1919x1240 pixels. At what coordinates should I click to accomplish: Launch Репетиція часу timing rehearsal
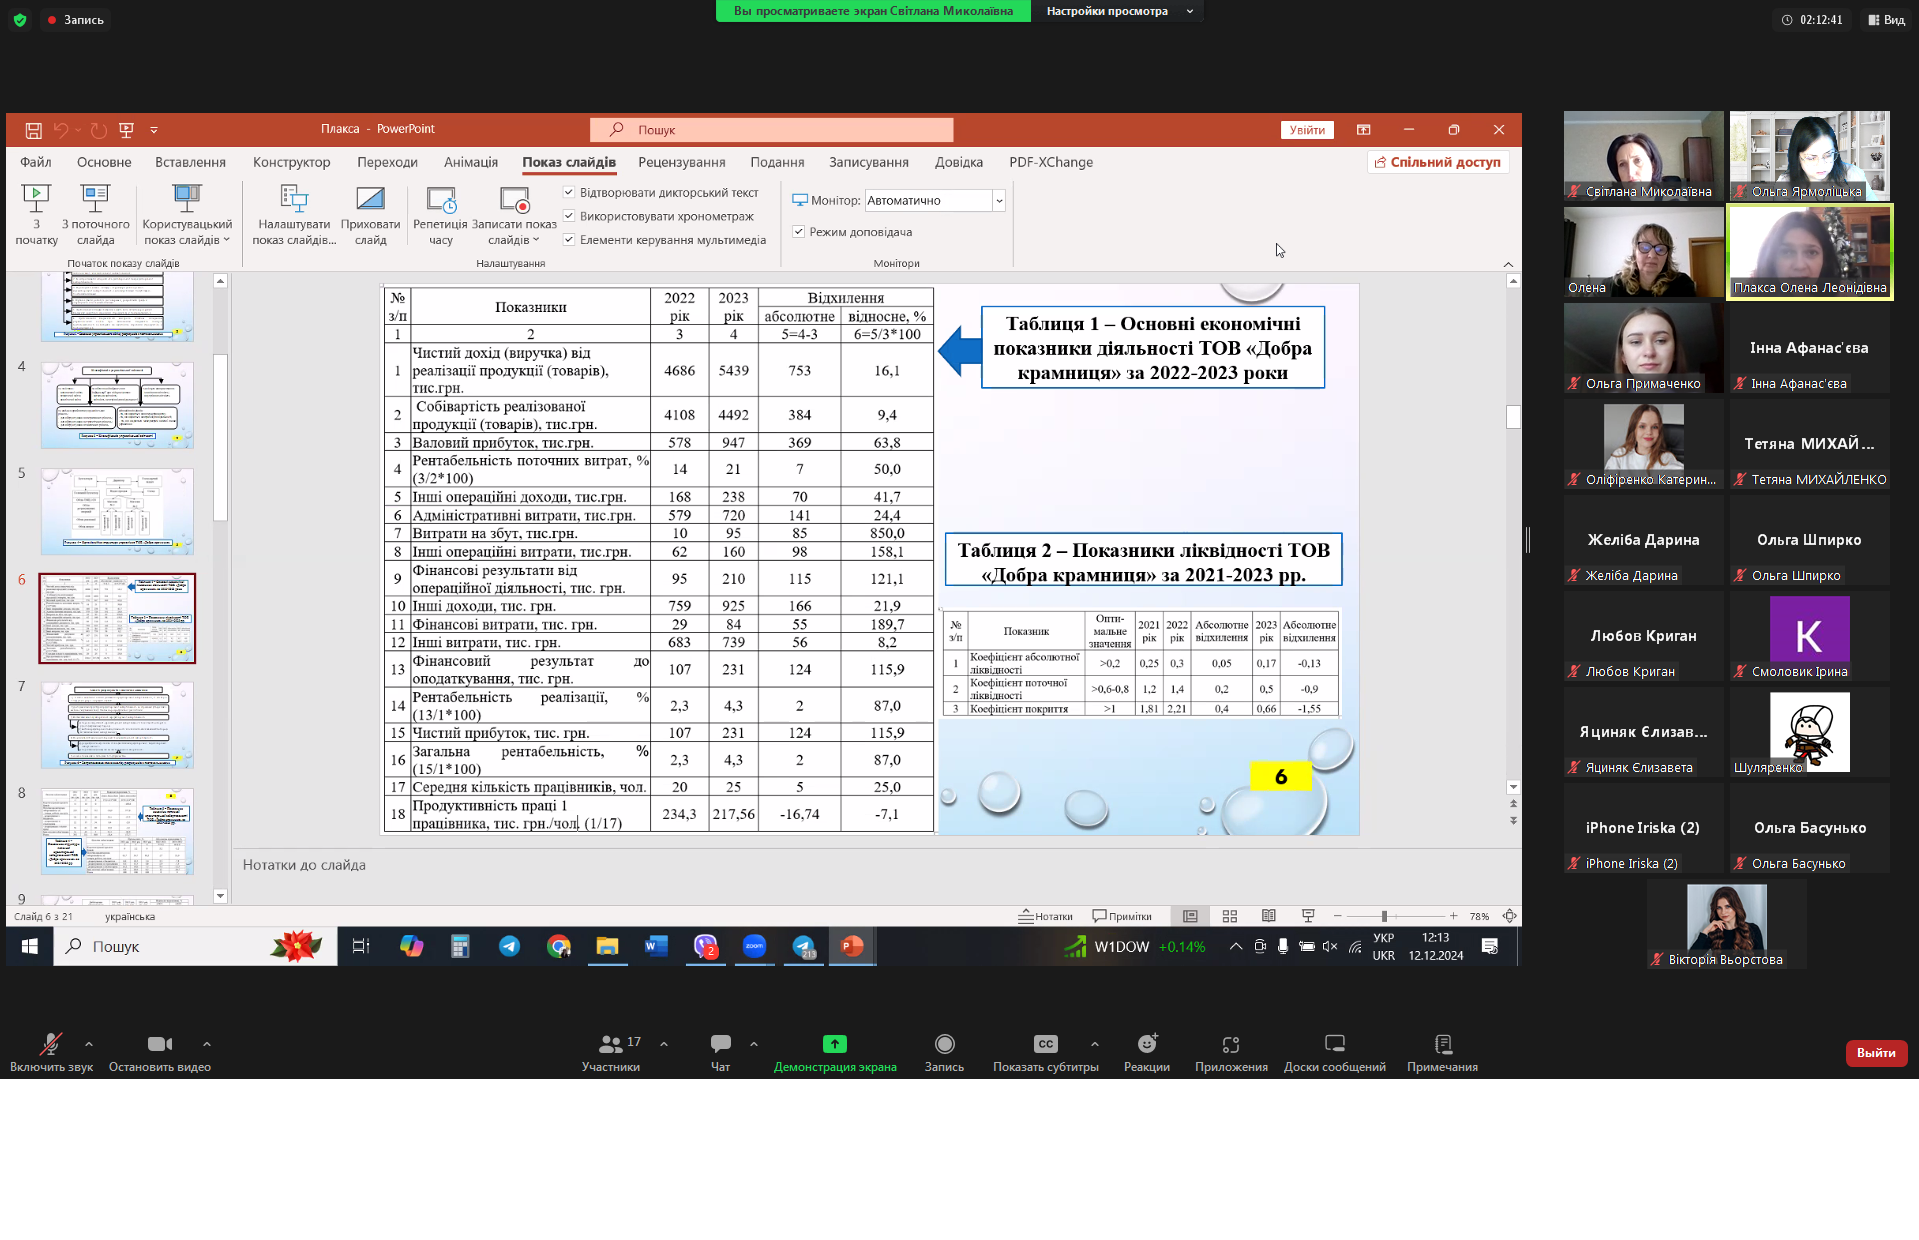(440, 214)
